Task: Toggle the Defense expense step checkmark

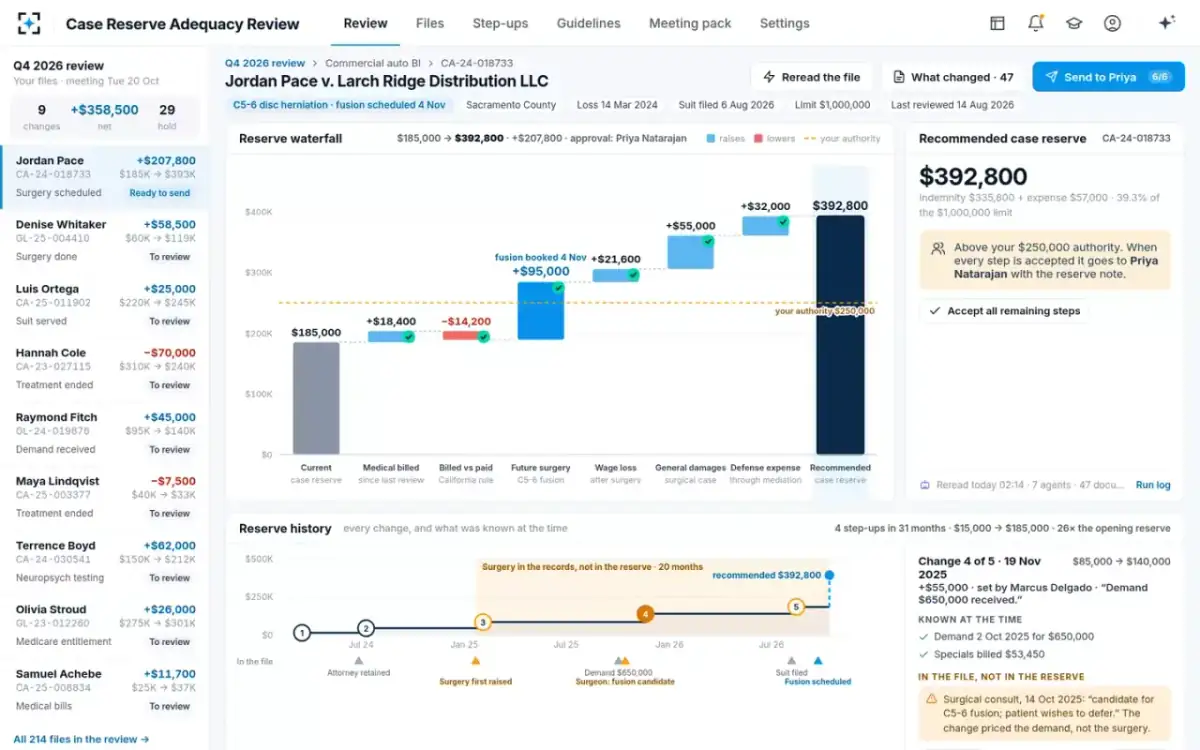Action: [783, 221]
